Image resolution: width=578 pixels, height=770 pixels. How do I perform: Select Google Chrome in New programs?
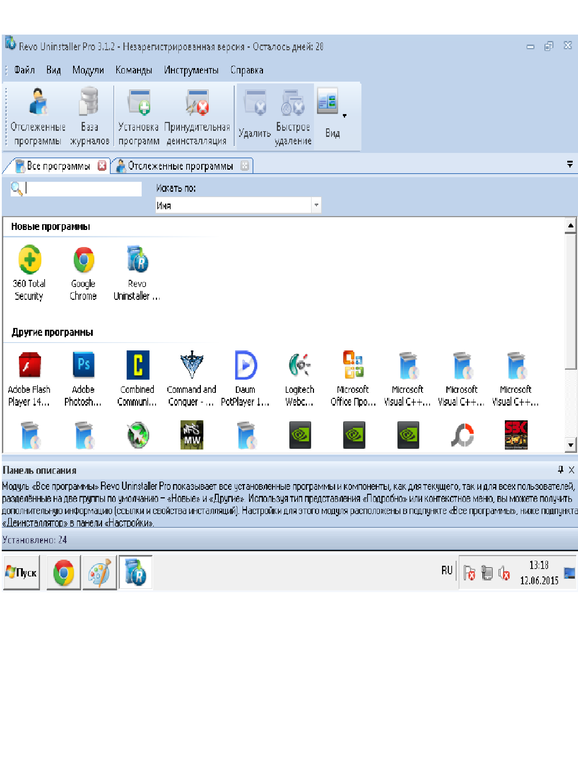pos(83,273)
